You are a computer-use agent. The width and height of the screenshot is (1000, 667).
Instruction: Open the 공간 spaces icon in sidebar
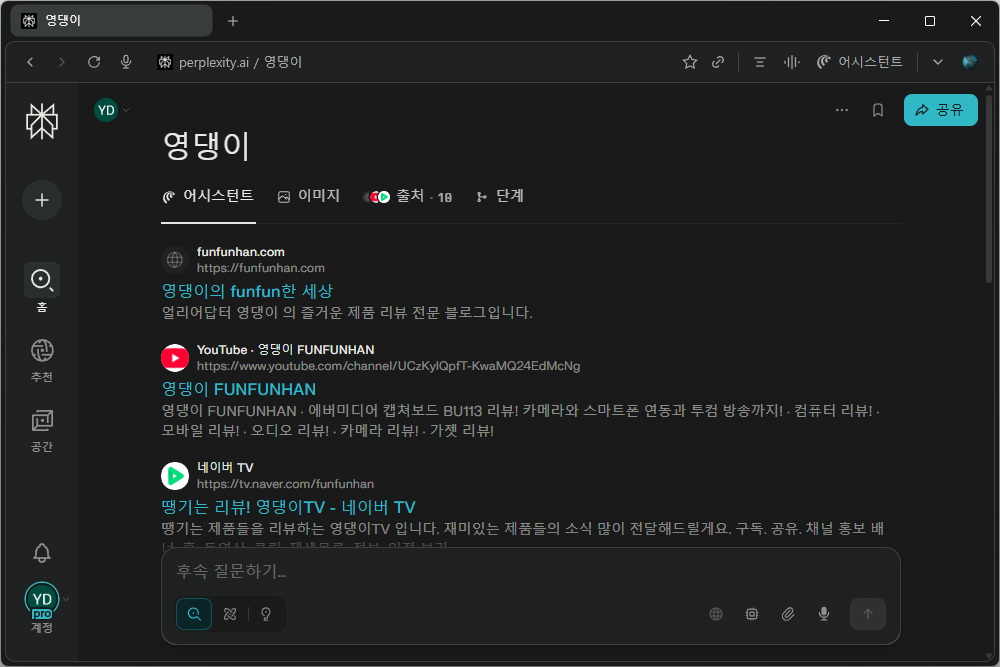[42, 420]
